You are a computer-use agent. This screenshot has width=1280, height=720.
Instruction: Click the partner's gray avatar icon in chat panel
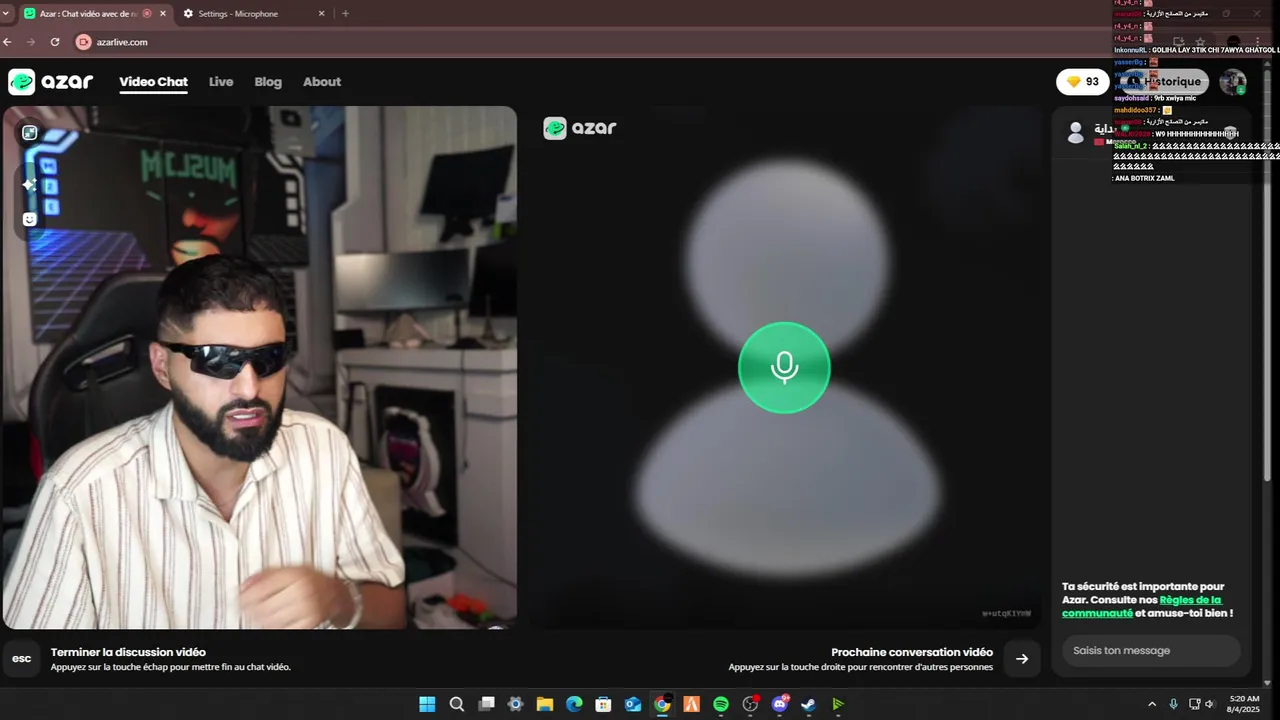click(1076, 132)
